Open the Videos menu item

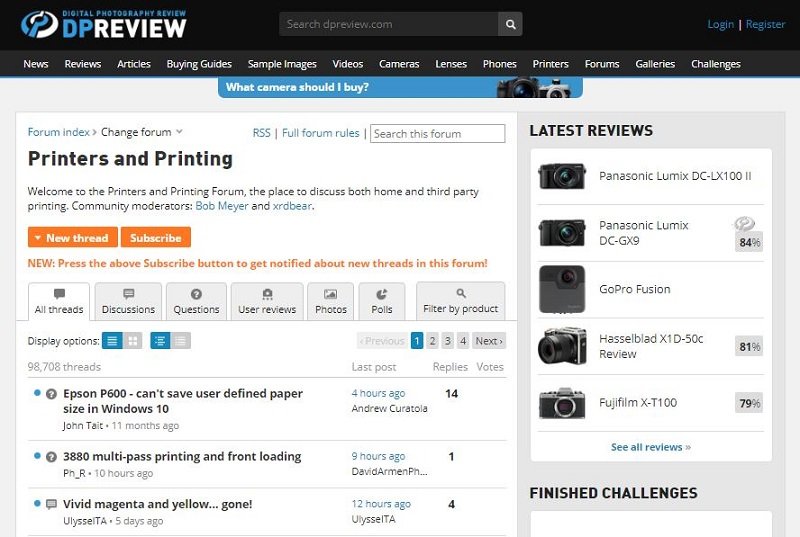tap(347, 64)
